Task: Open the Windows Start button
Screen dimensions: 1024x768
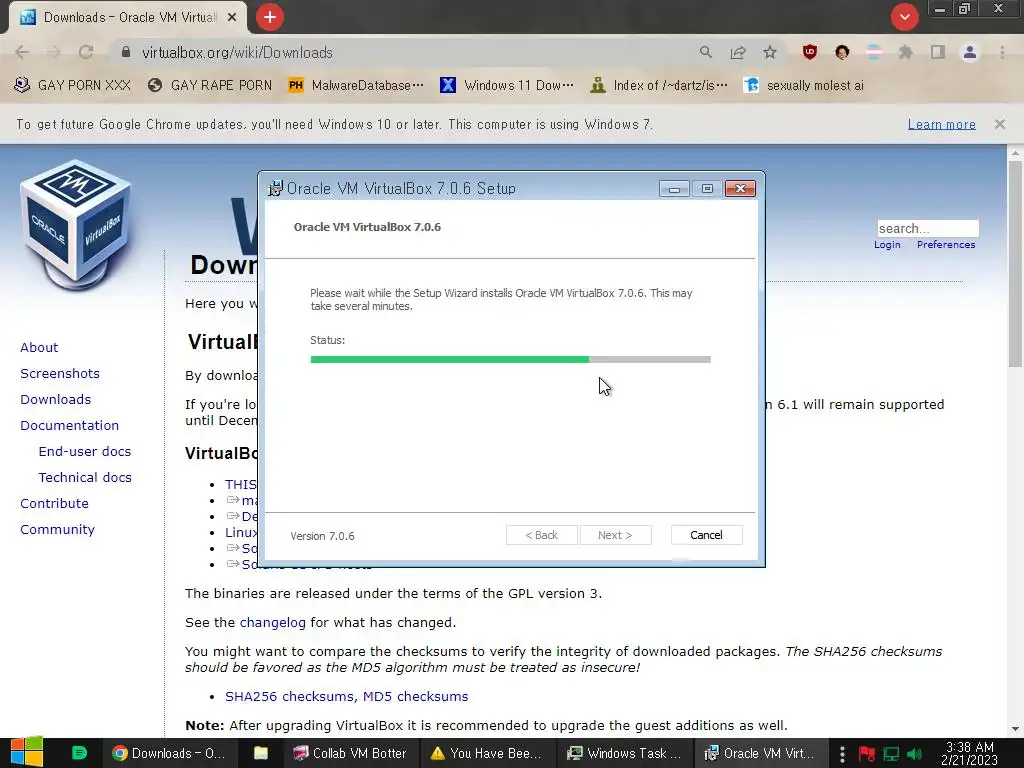Action: (27, 753)
